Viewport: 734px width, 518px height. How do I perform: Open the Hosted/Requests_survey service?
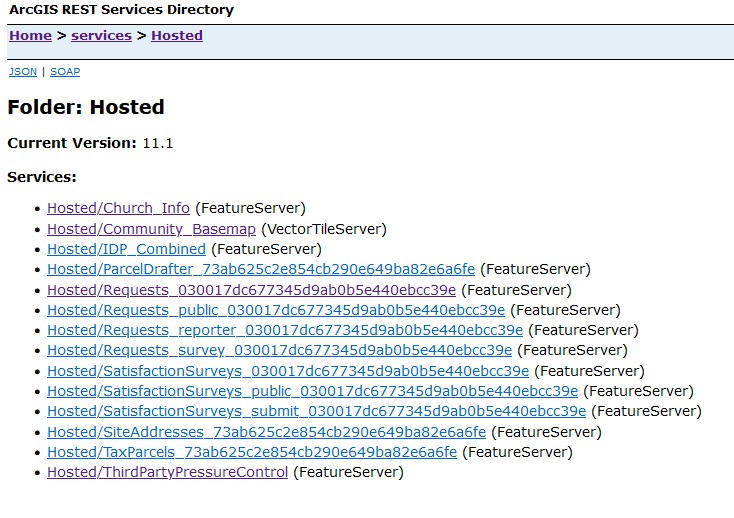[279, 350]
